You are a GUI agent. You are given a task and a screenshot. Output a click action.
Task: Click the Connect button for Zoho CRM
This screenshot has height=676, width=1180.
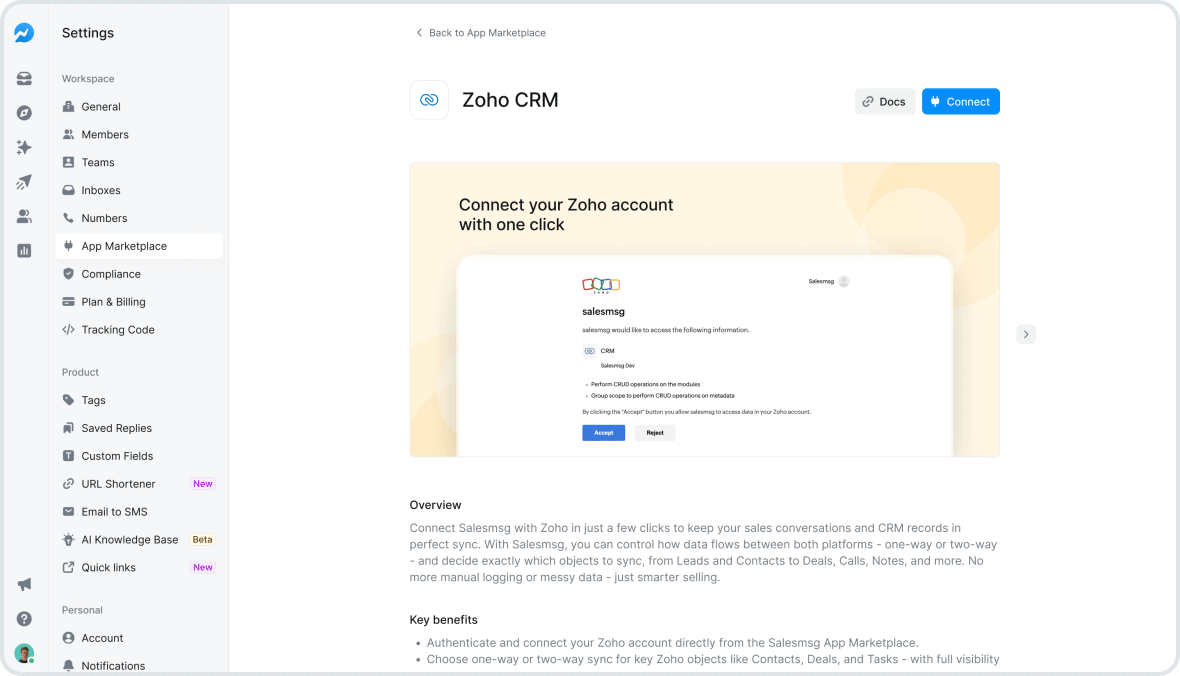point(960,101)
